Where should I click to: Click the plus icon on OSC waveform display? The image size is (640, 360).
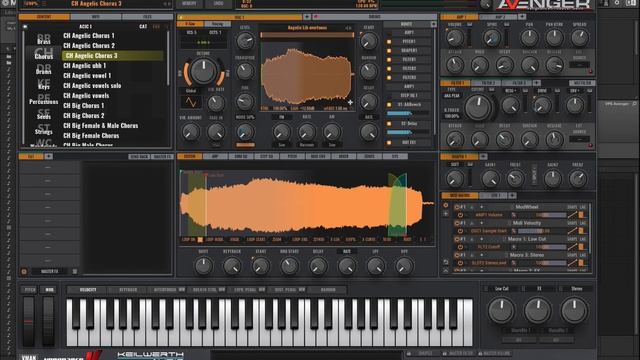tap(350, 102)
